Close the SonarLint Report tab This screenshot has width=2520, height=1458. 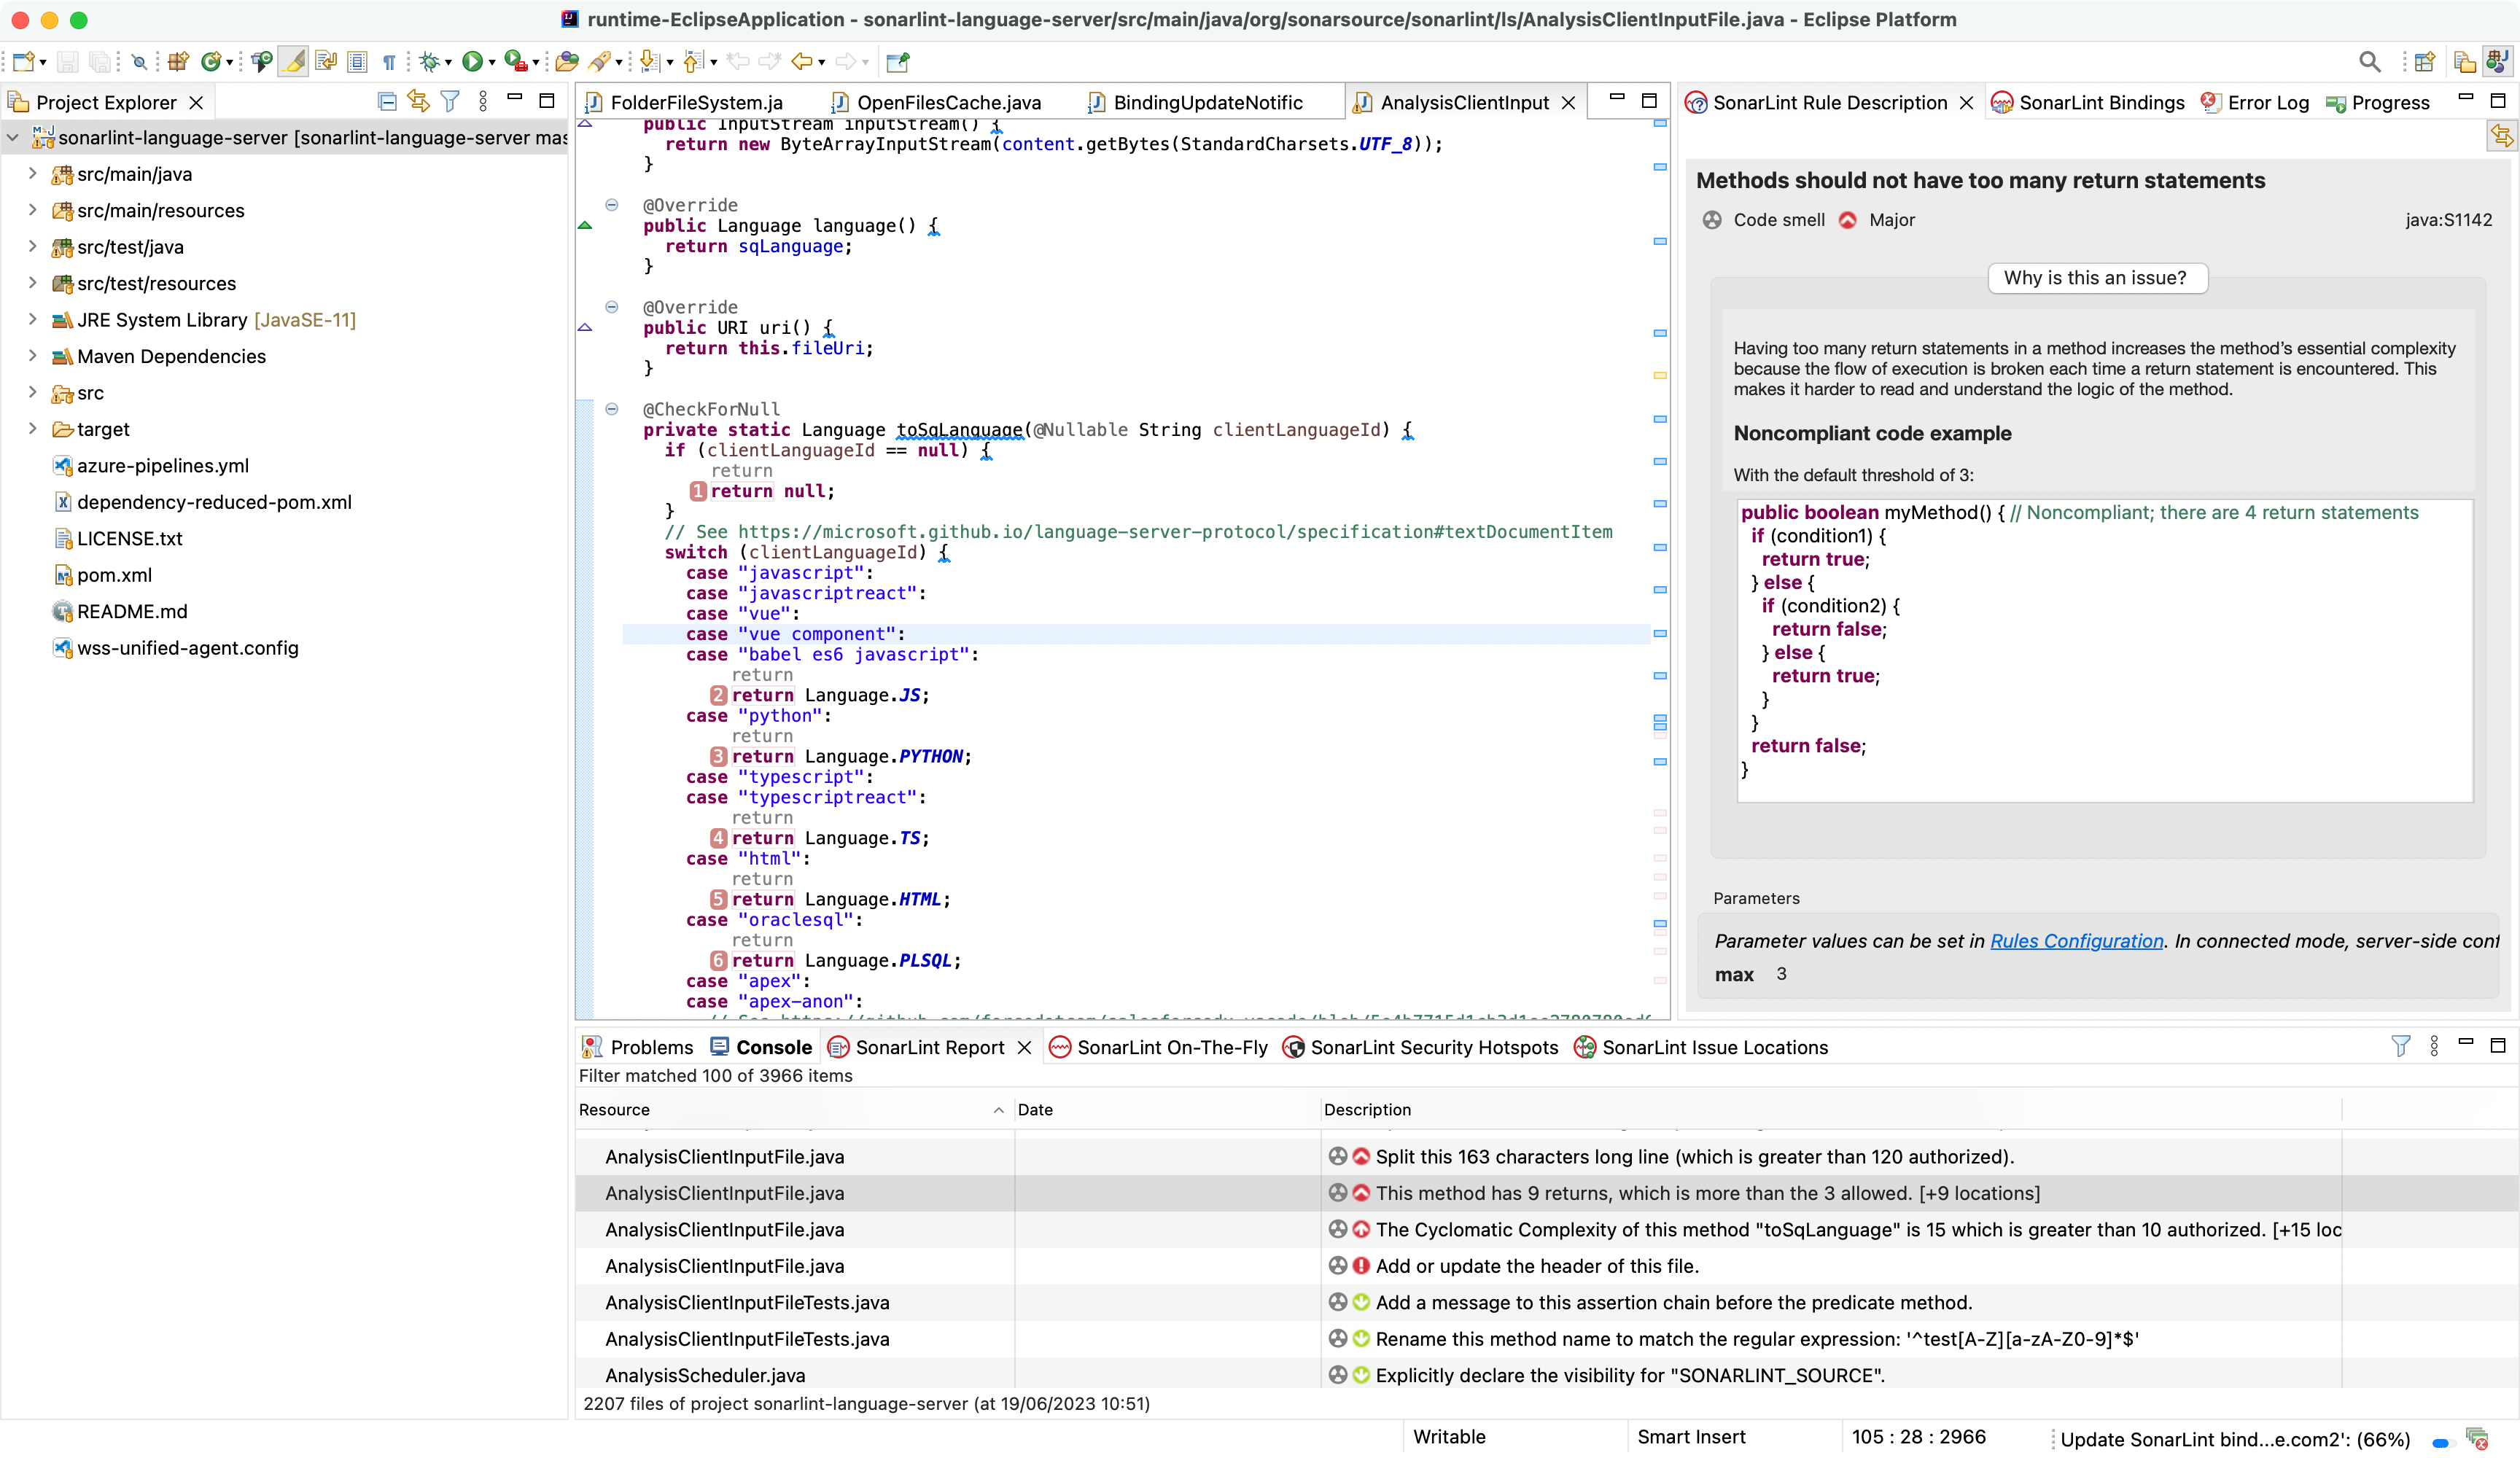coord(1024,1047)
